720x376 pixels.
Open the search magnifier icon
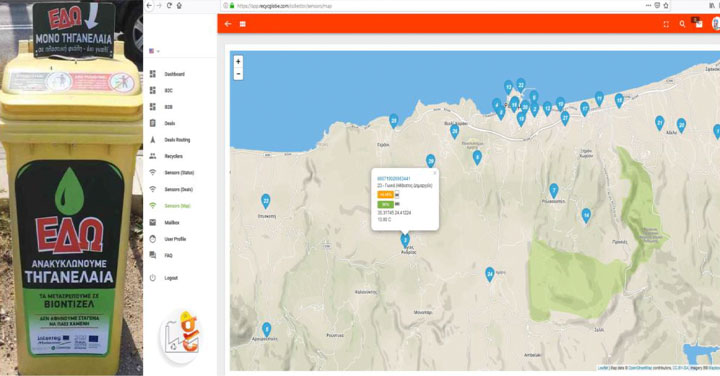point(682,24)
